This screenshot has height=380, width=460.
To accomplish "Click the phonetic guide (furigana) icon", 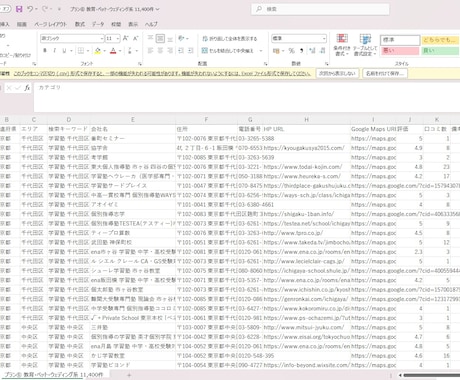I will [130, 51].
